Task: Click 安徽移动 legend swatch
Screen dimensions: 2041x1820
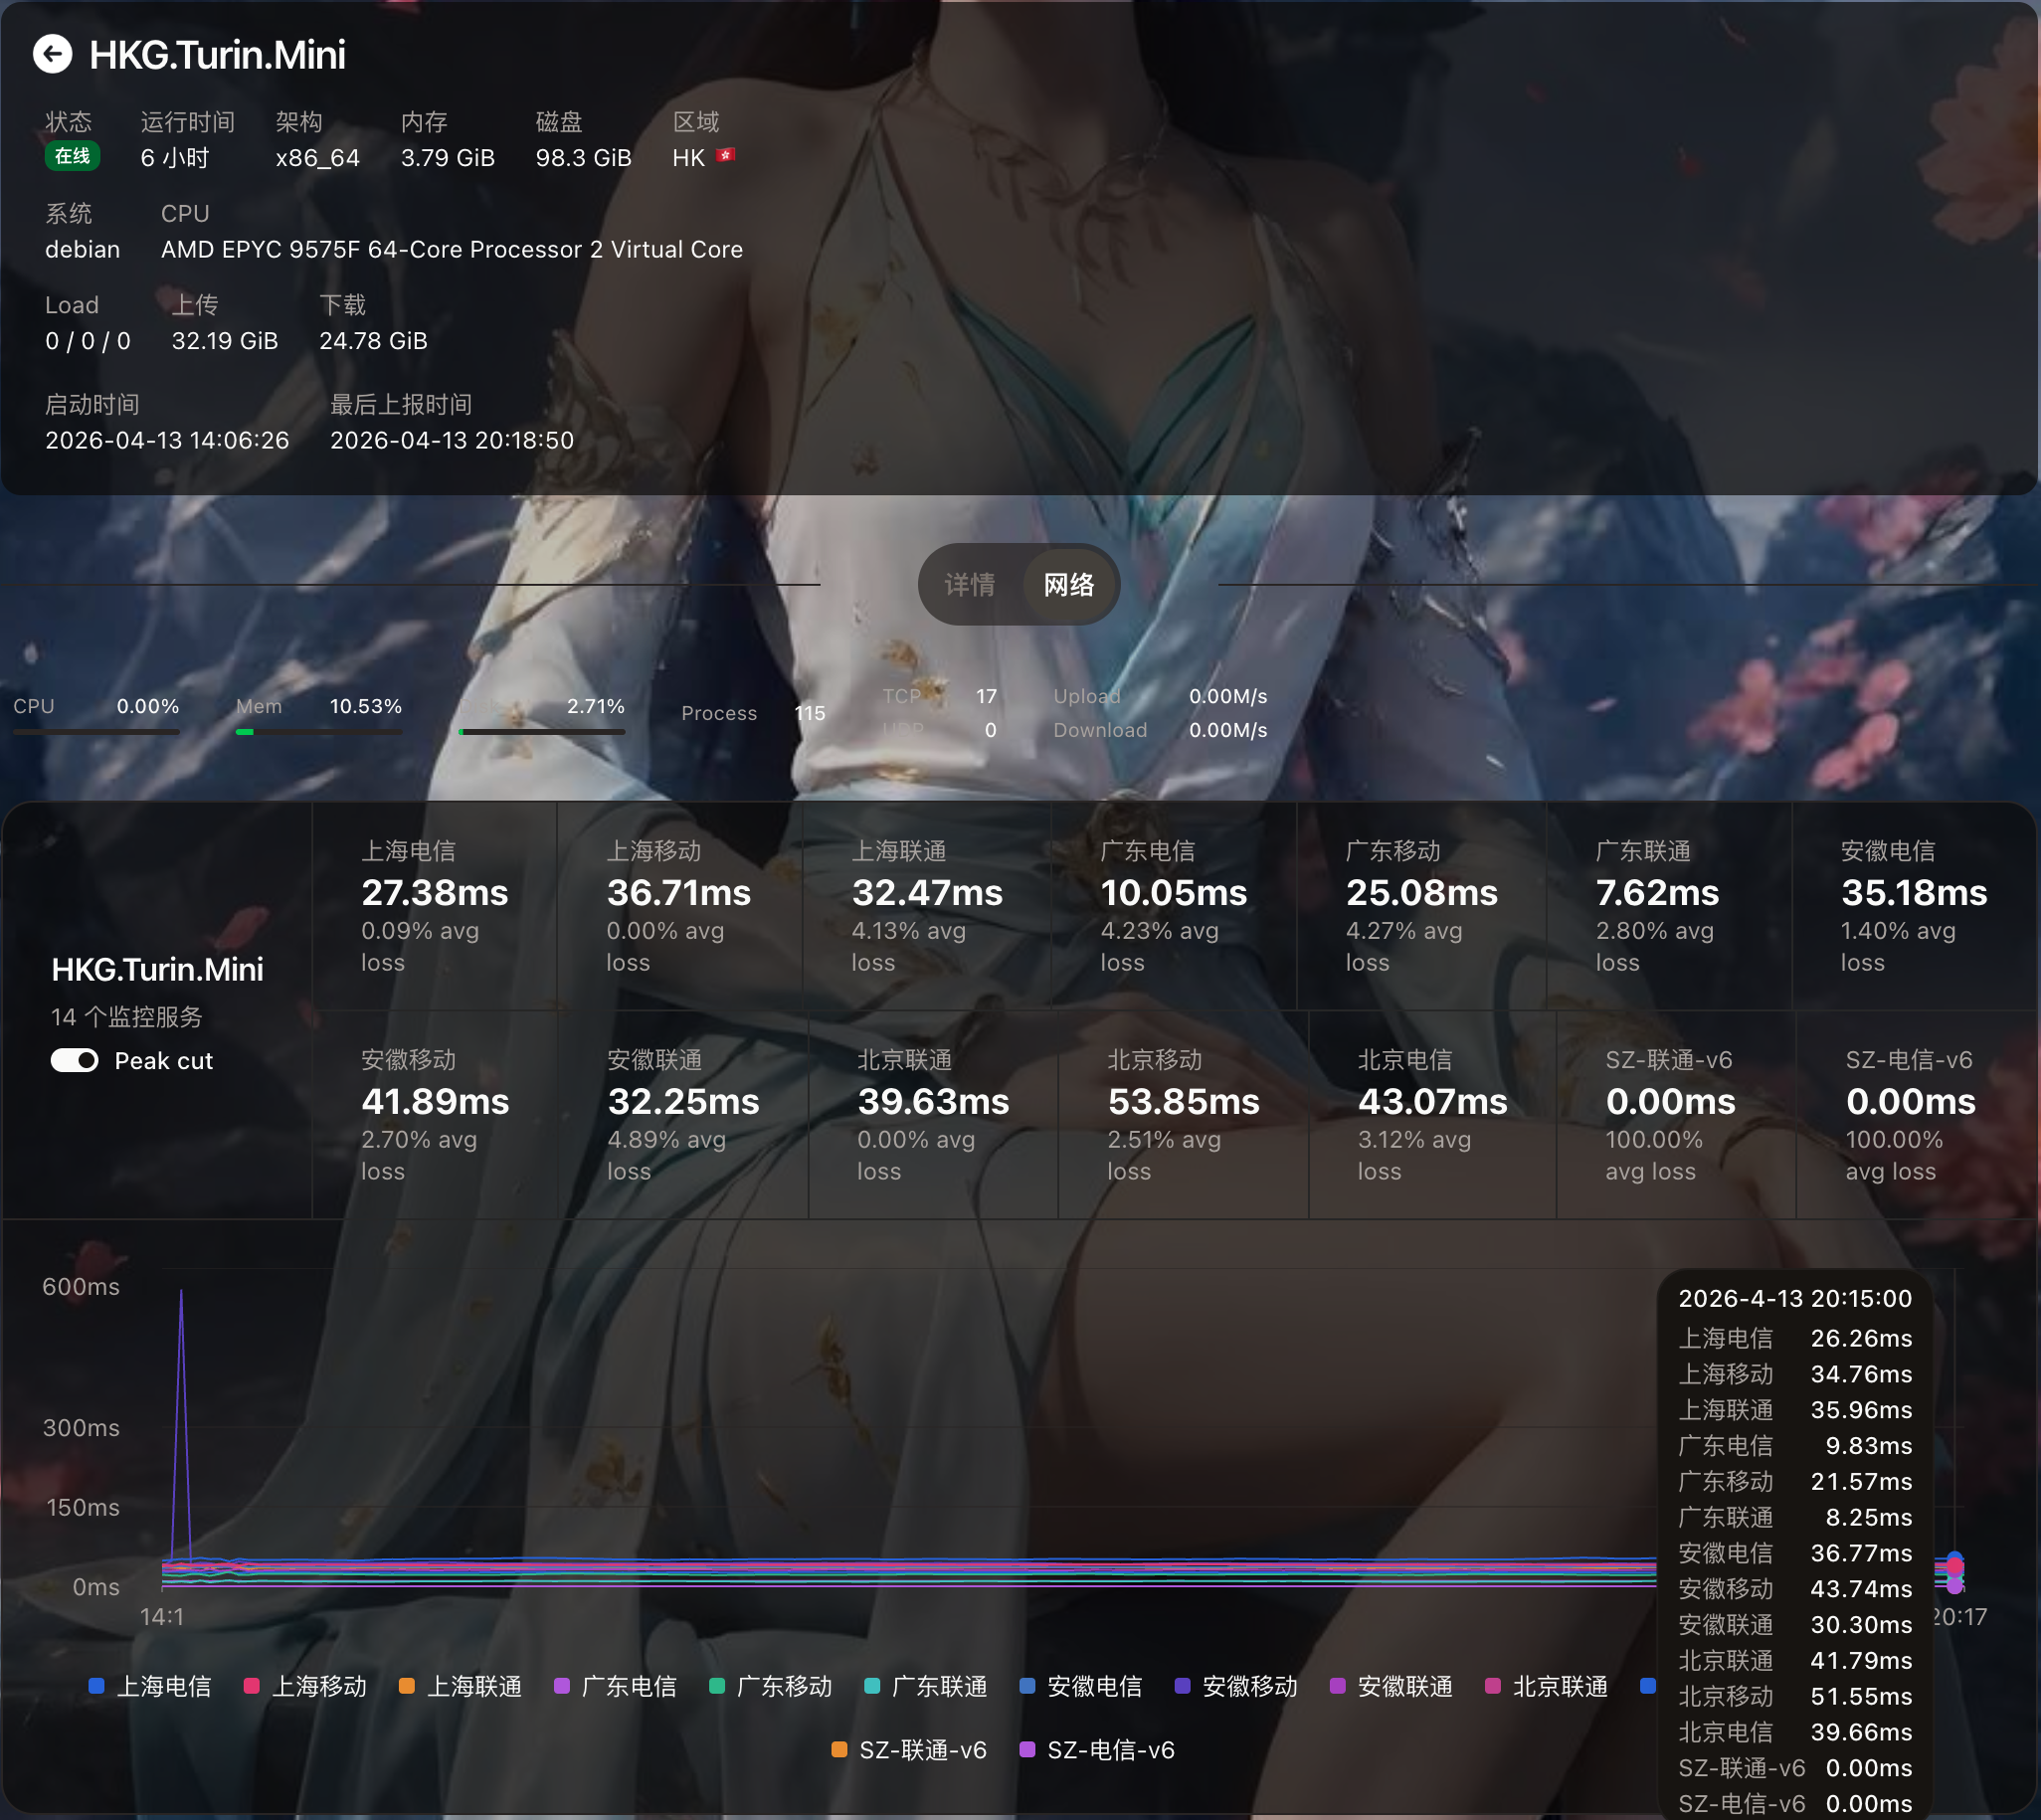Action: tap(1183, 1687)
